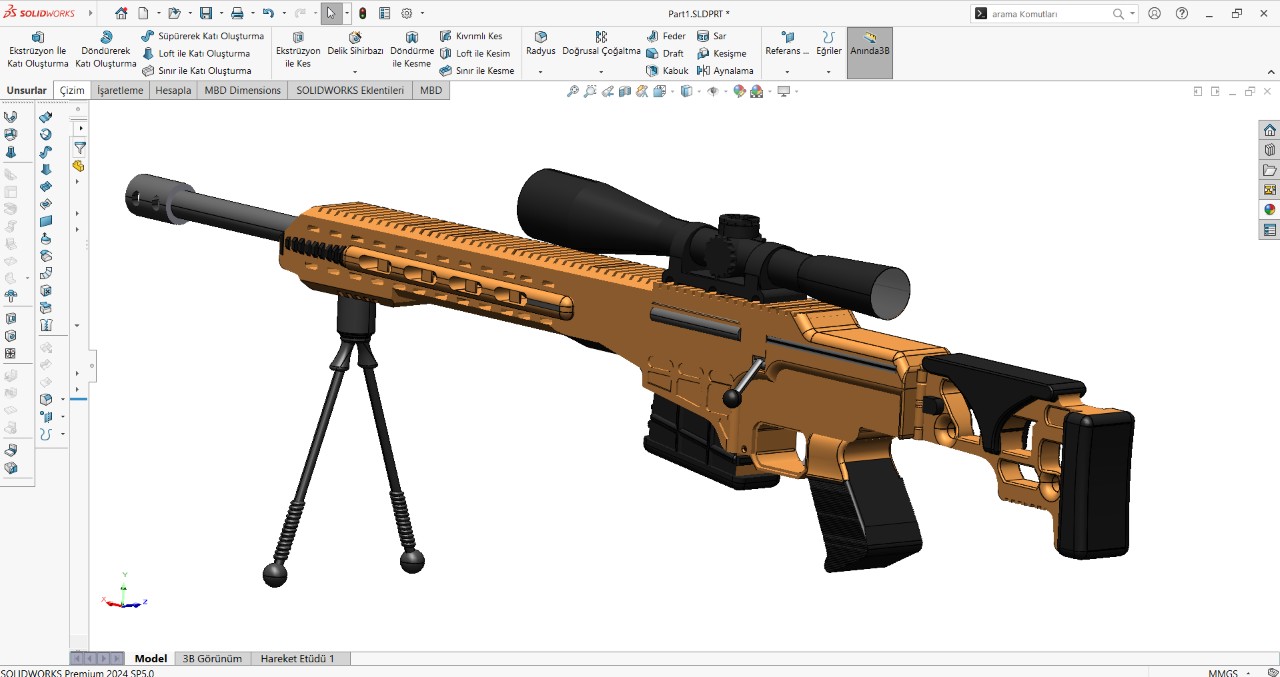Switch to Hareket Etüdü 1 tab
Screen dimensions: 1280x677
click(298, 659)
